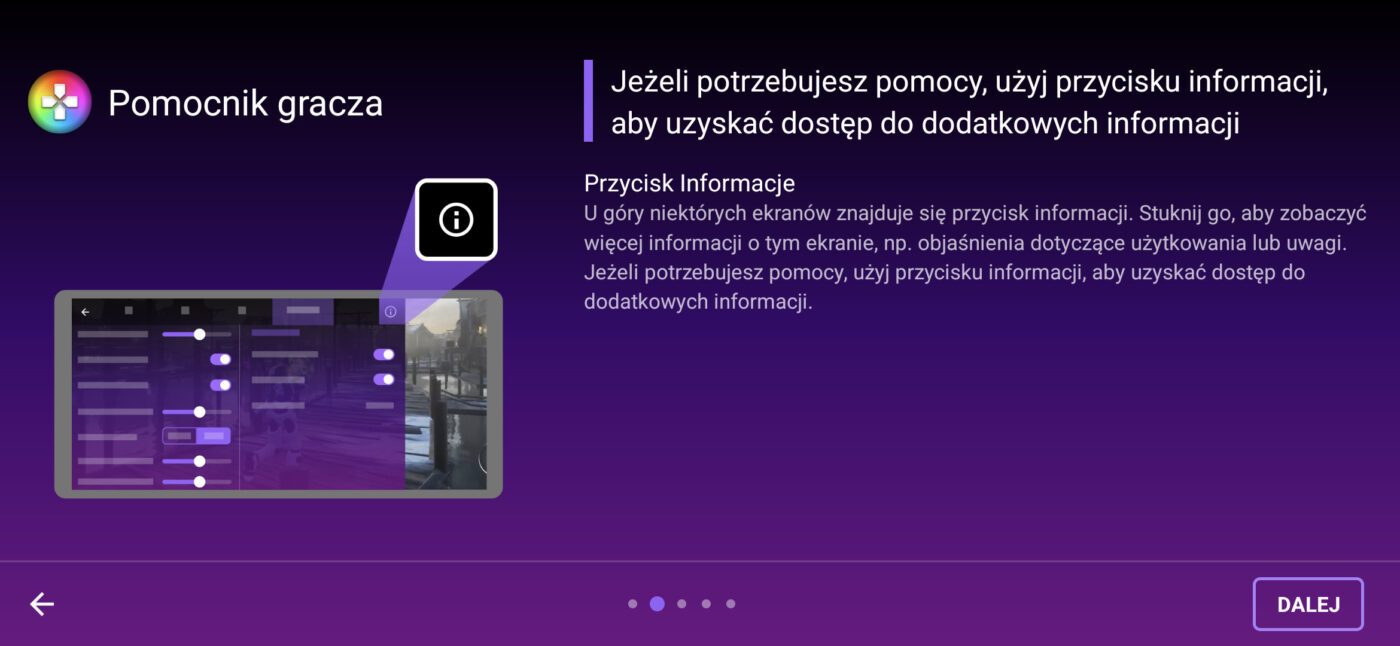The height and width of the screenshot is (646, 1400).
Task: Click the topmost slider knob in the illustration
Action: [199, 334]
